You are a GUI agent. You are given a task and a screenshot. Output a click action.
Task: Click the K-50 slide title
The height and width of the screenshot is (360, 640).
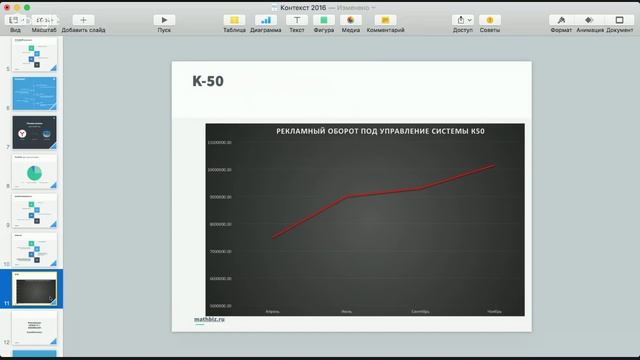[x=208, y=81]
